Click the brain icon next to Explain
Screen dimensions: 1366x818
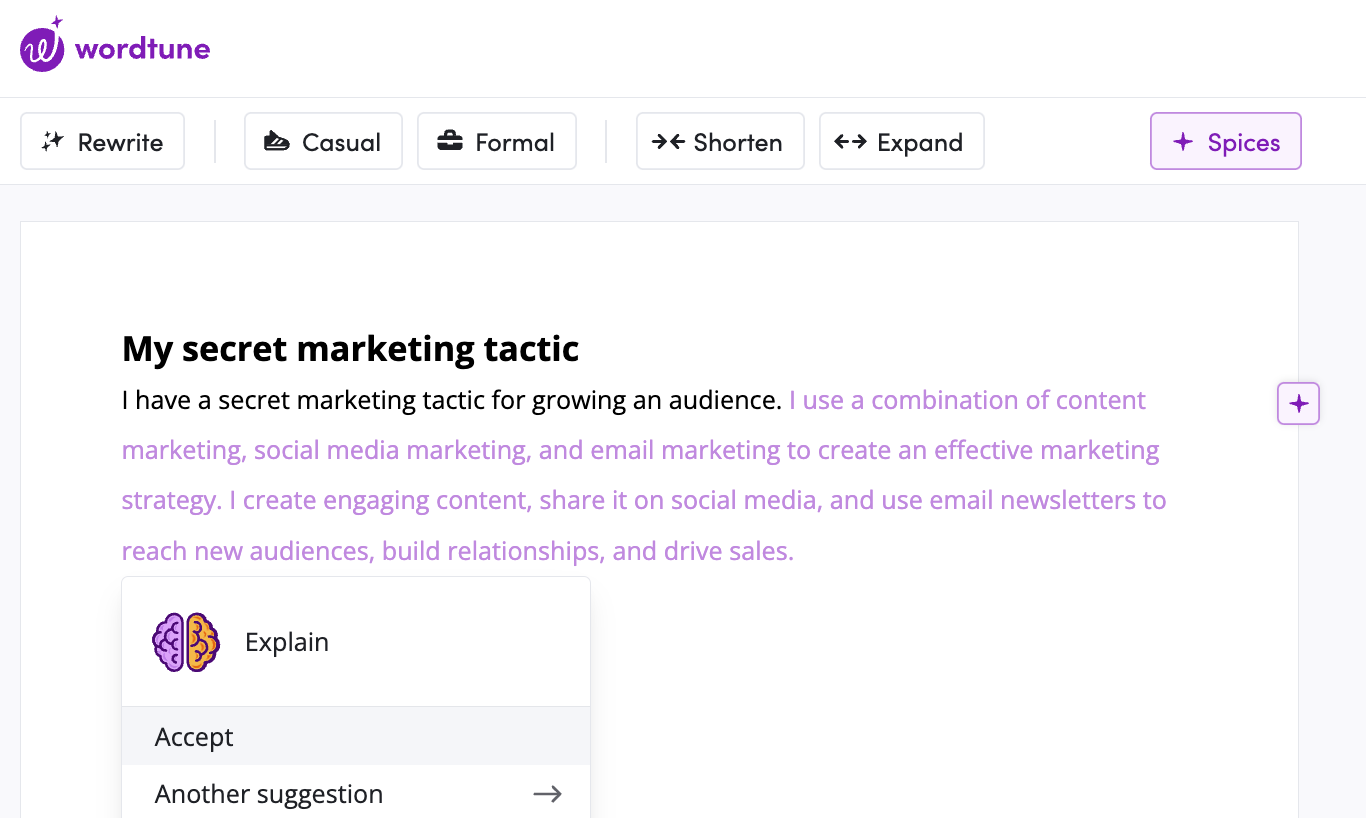tap(186, 642)
